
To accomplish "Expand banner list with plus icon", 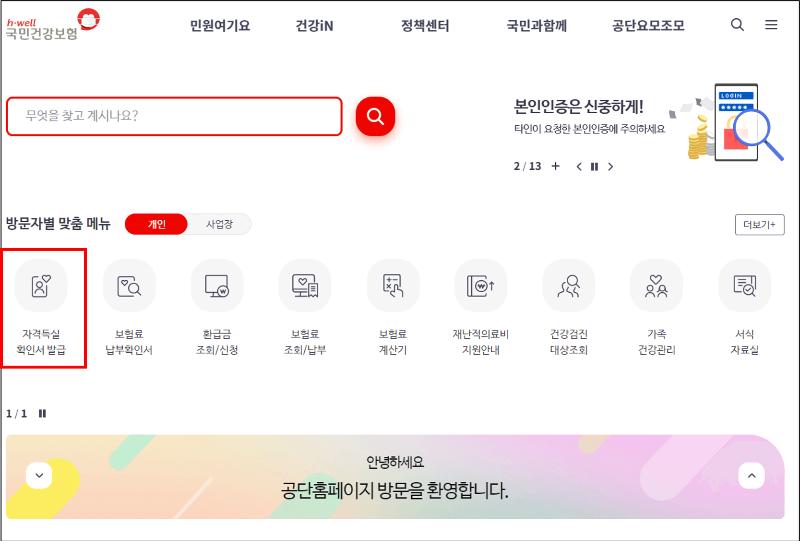I will point(556,166).
